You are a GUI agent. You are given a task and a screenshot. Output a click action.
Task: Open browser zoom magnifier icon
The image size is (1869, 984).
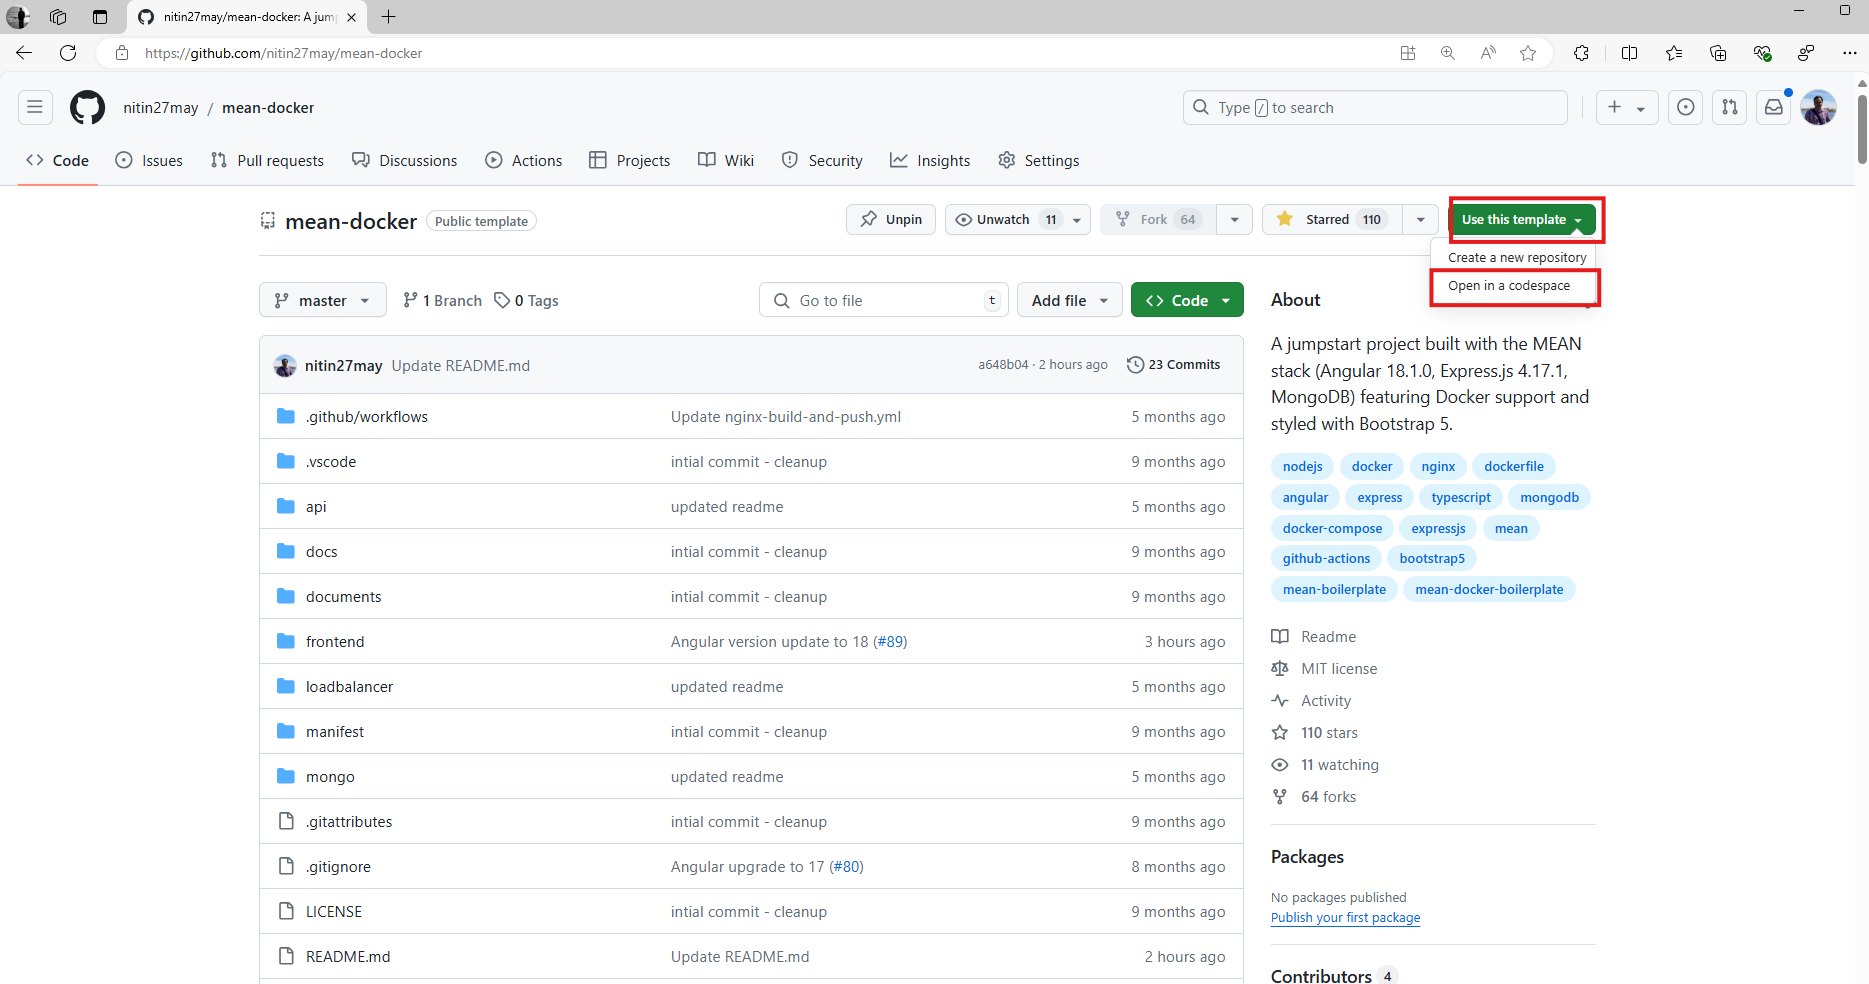[x=1448, y=53]
